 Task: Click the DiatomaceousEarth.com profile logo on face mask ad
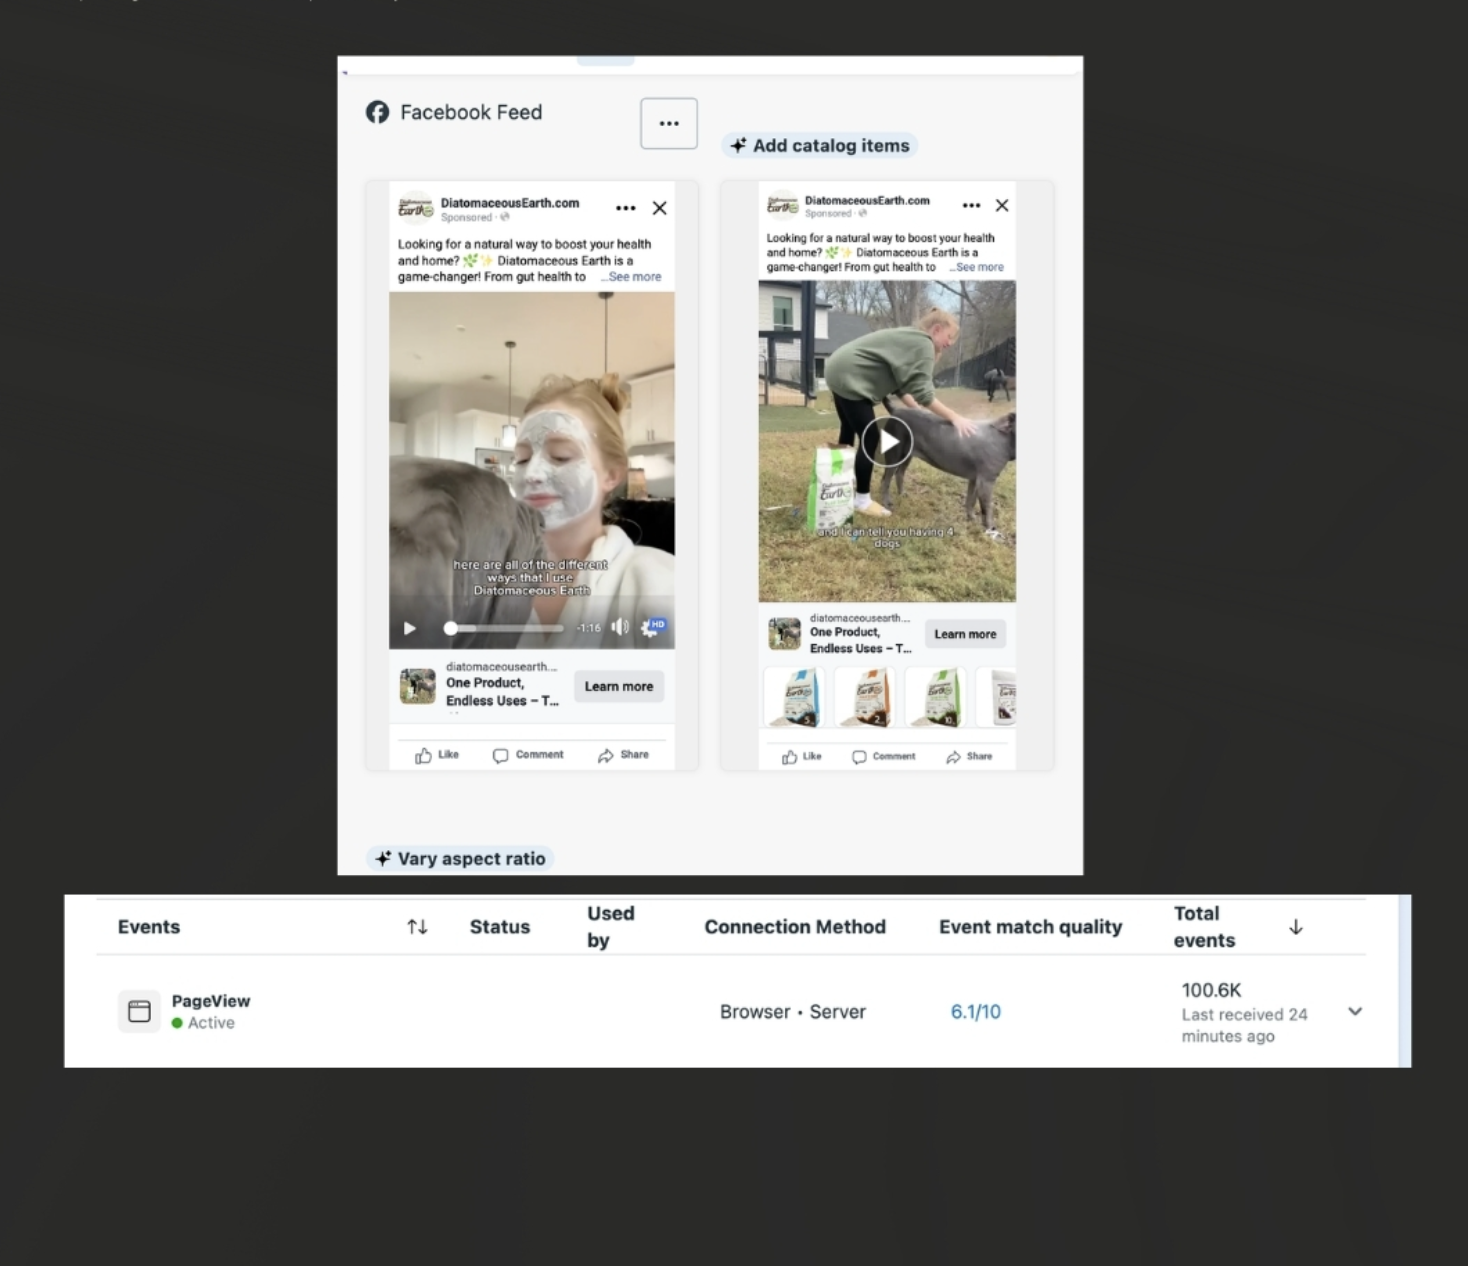point(415,208)
